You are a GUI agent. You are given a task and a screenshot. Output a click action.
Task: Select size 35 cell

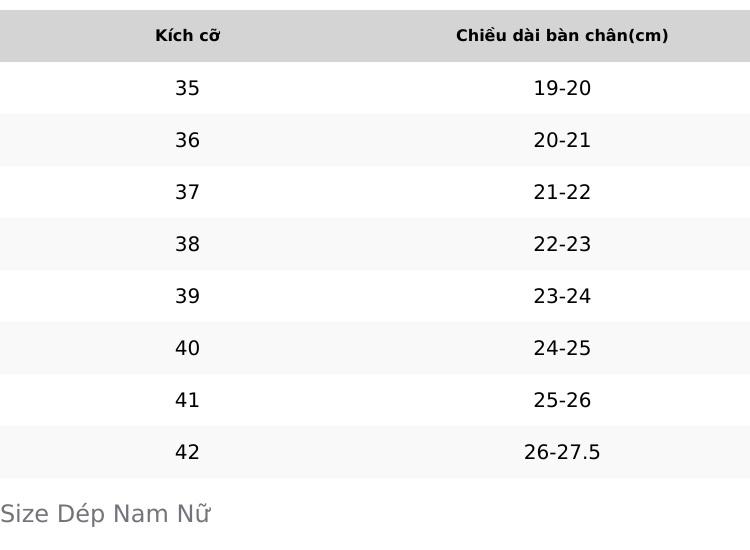(x=188, y=88)
